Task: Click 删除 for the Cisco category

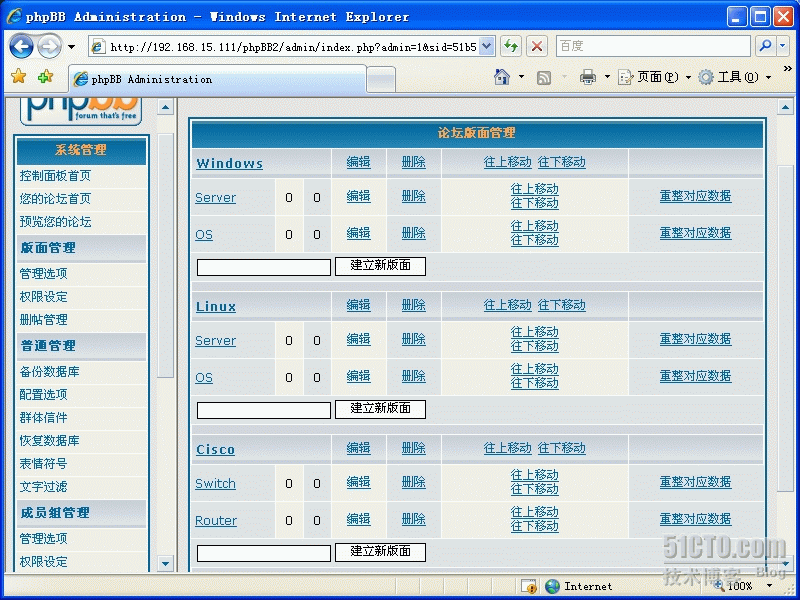Action: [413, 448]
